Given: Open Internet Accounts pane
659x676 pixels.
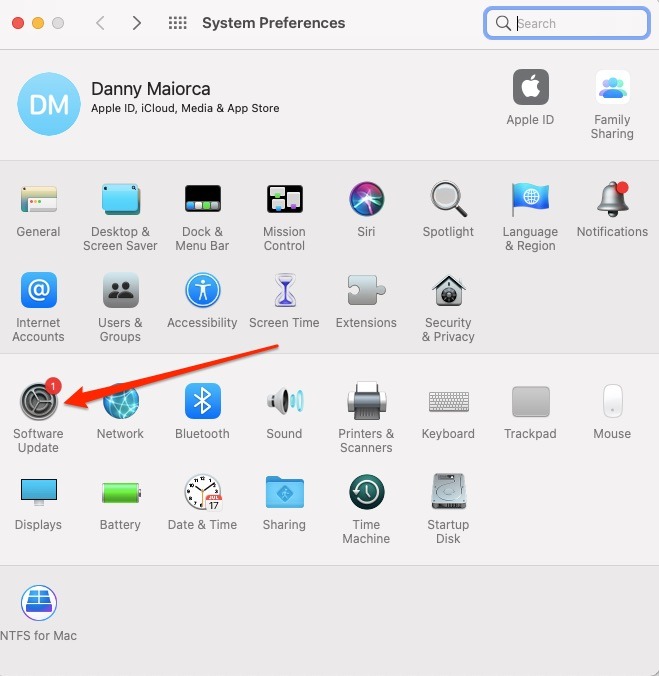Looking at the screenshot, I should pyautogui.click(x=38, y=290).
